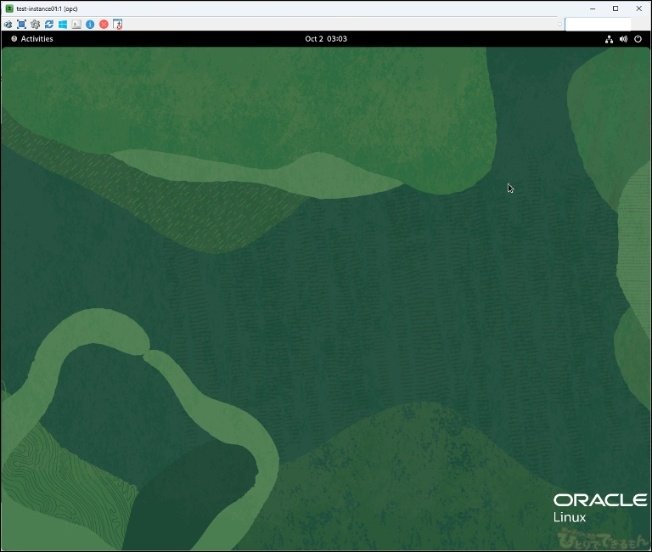The width and height of the screenshot is (652, 552).
Task: Open the calendar from the Oct 2 03:03 clock
Action: (x=326, y=39)
